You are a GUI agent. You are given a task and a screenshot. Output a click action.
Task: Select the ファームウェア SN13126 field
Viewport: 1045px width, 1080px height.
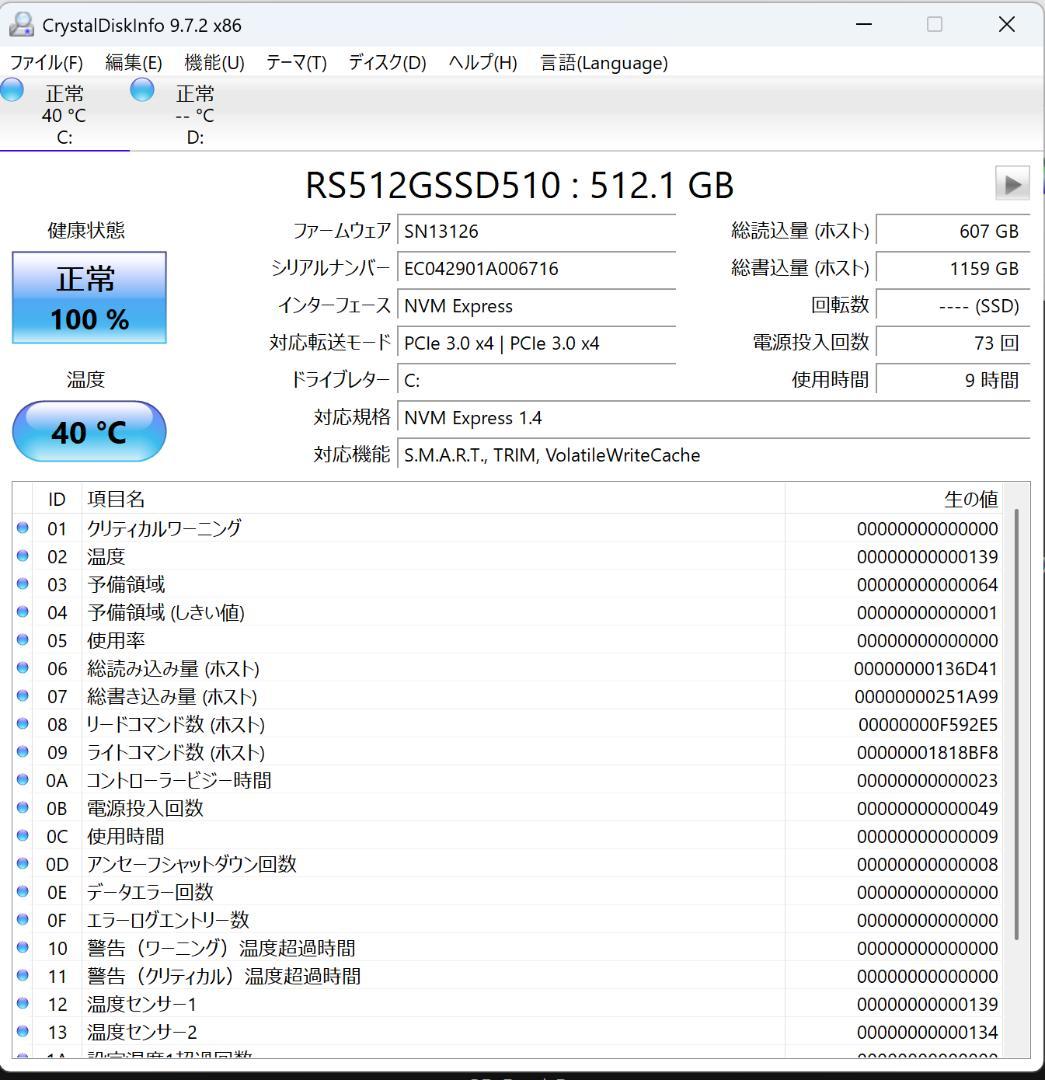535,230
